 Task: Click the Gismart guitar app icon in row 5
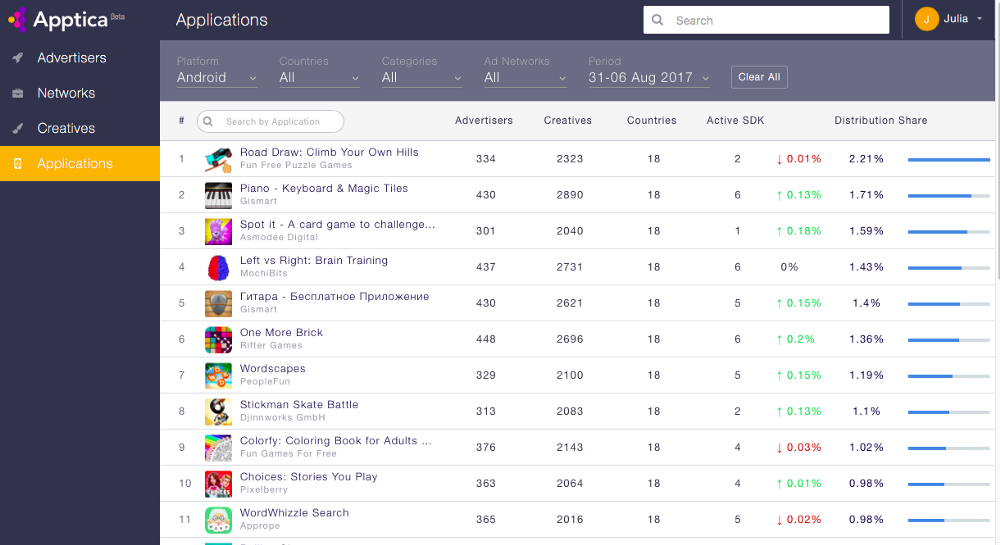218,303
